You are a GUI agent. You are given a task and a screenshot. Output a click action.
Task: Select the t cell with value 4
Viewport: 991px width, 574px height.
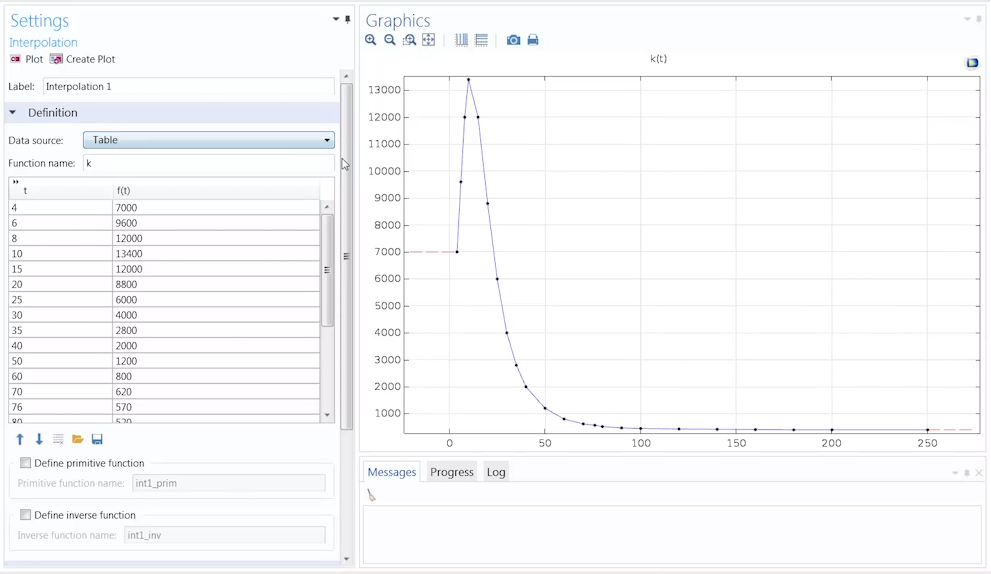tap(61, 207)
